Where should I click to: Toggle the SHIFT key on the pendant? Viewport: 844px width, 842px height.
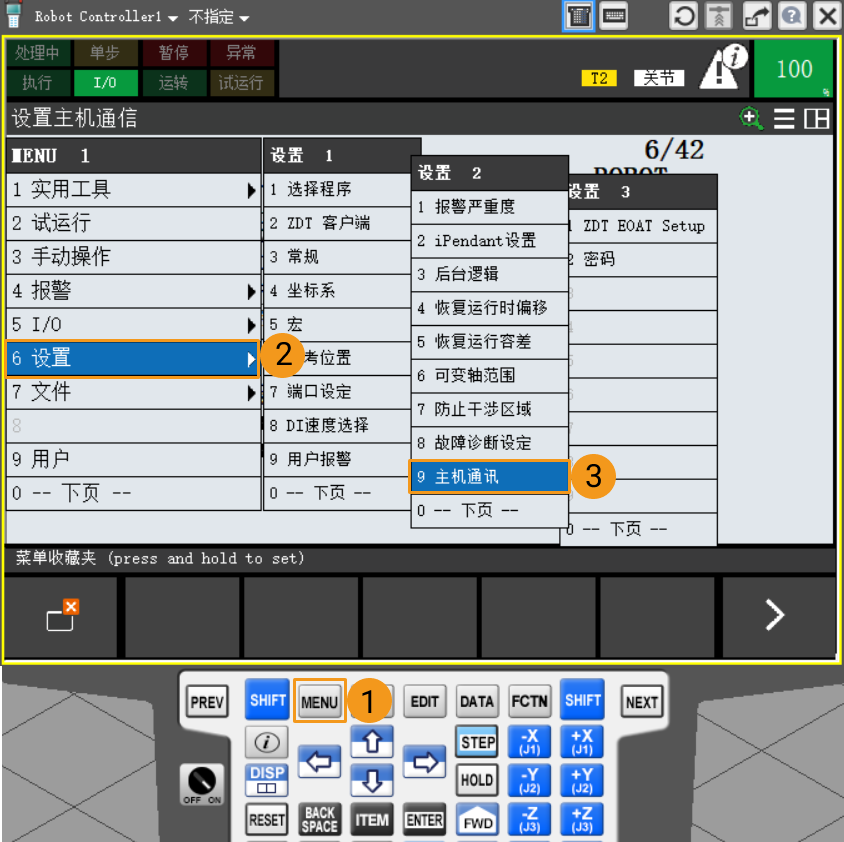[267, 701]
